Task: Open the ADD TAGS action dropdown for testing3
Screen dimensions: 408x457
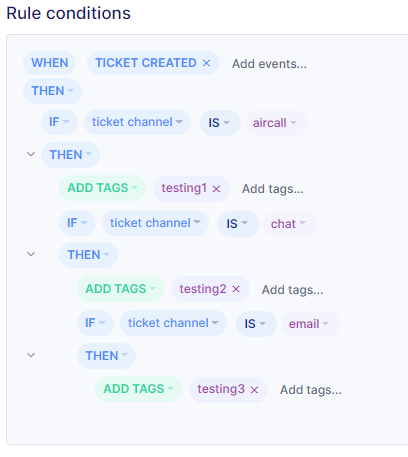Action: (x=138, y=389)
